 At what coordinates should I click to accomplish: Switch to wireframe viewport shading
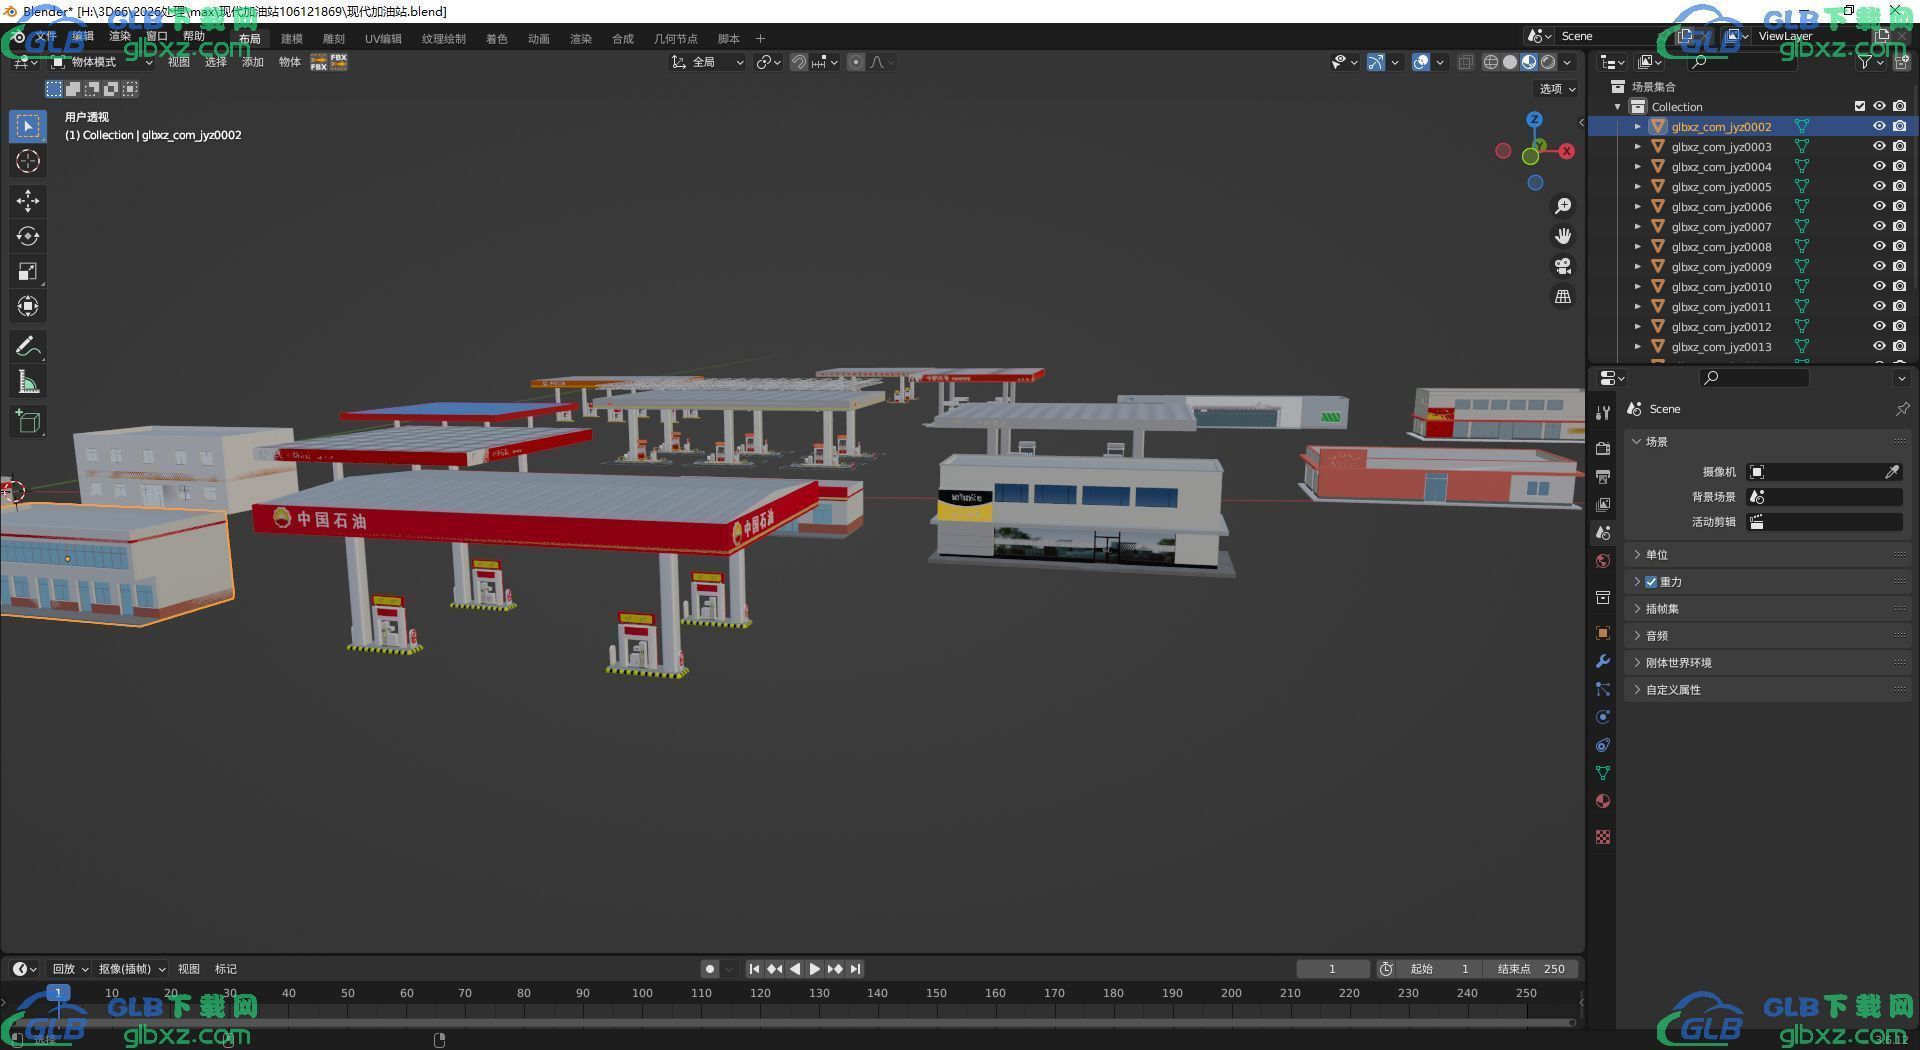[x=1491, y=62]
